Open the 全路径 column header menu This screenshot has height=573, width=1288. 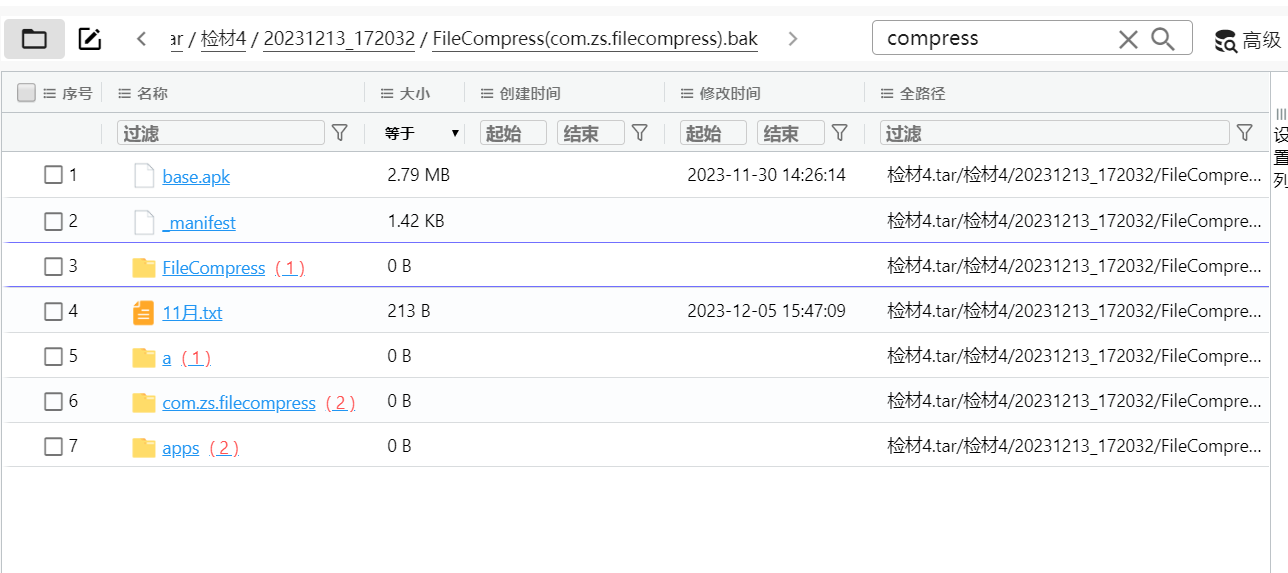pyautogui.click(x=887, y=93)
